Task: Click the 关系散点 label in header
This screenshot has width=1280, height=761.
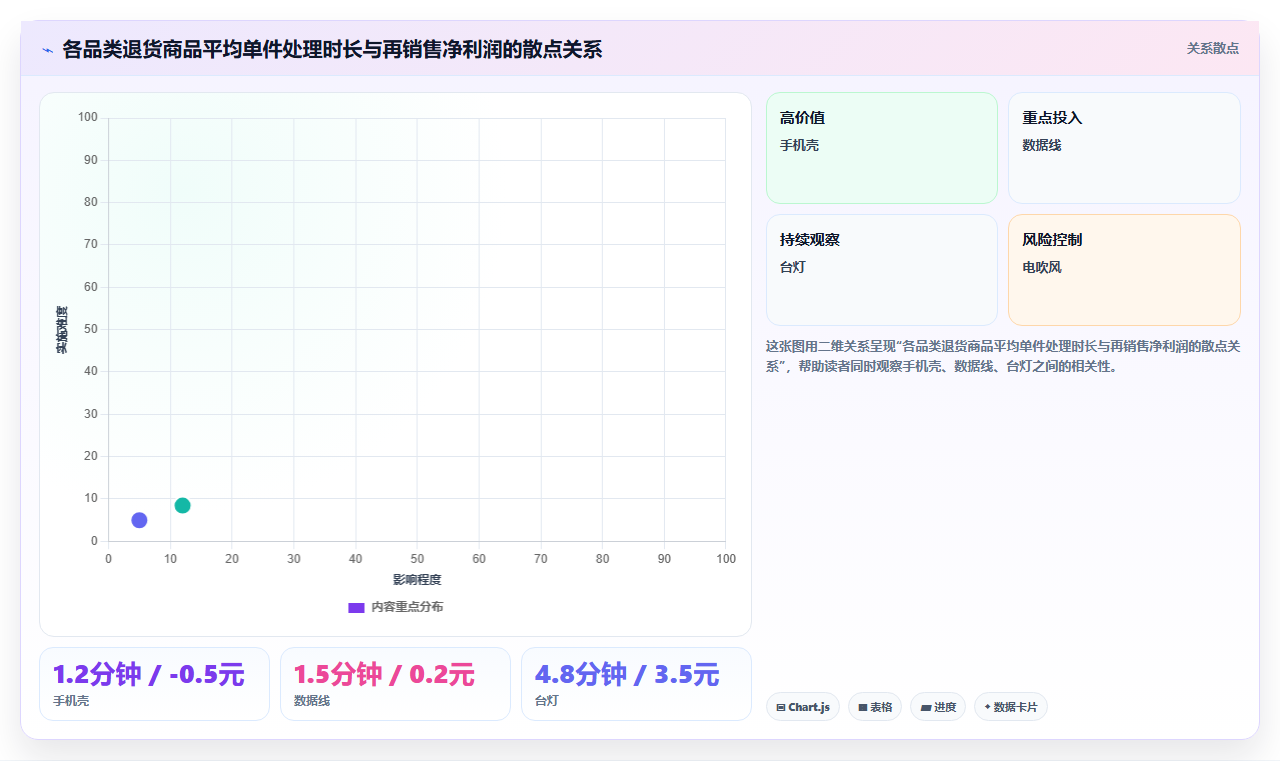Action: 1212,48
